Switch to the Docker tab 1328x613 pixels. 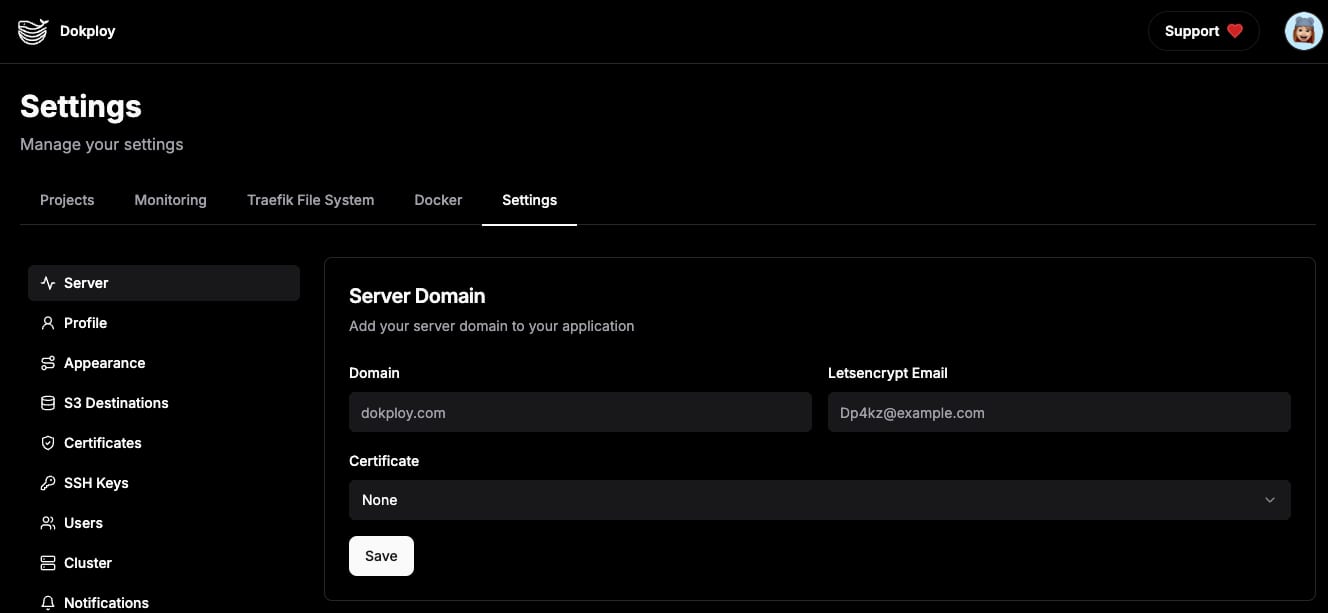pos(438,200)
